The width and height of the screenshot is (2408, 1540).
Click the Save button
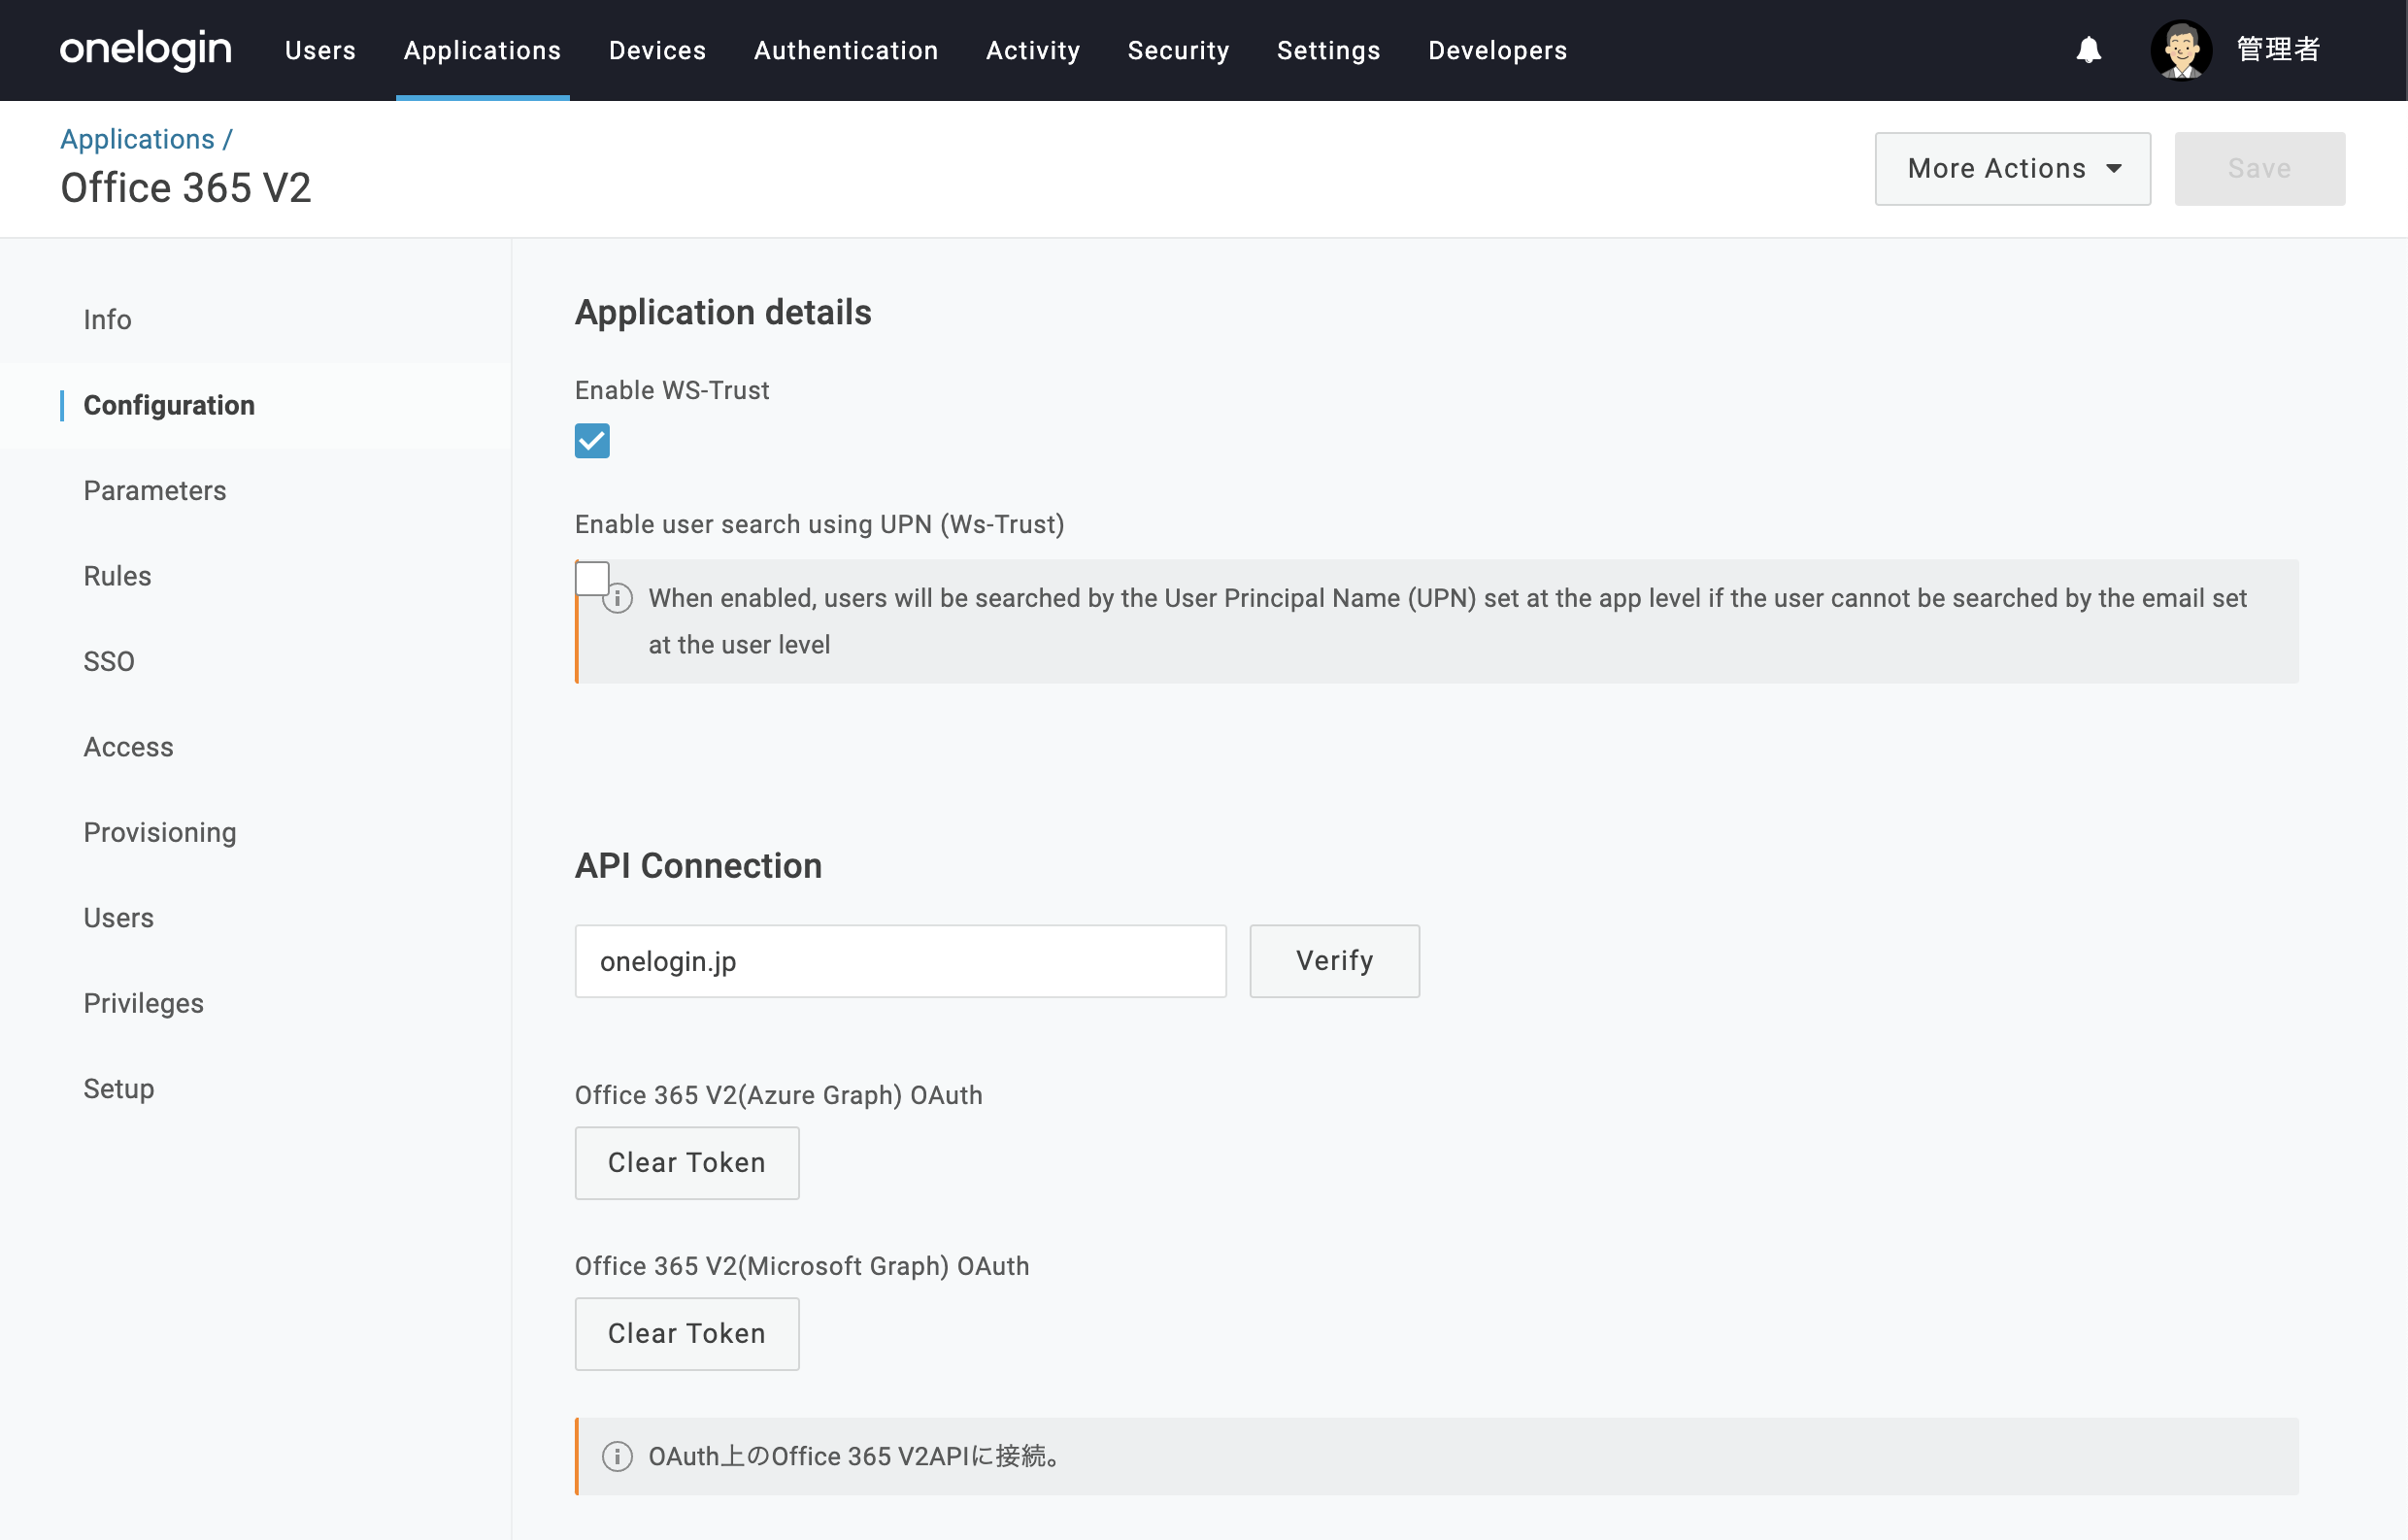click(2259, 169)
